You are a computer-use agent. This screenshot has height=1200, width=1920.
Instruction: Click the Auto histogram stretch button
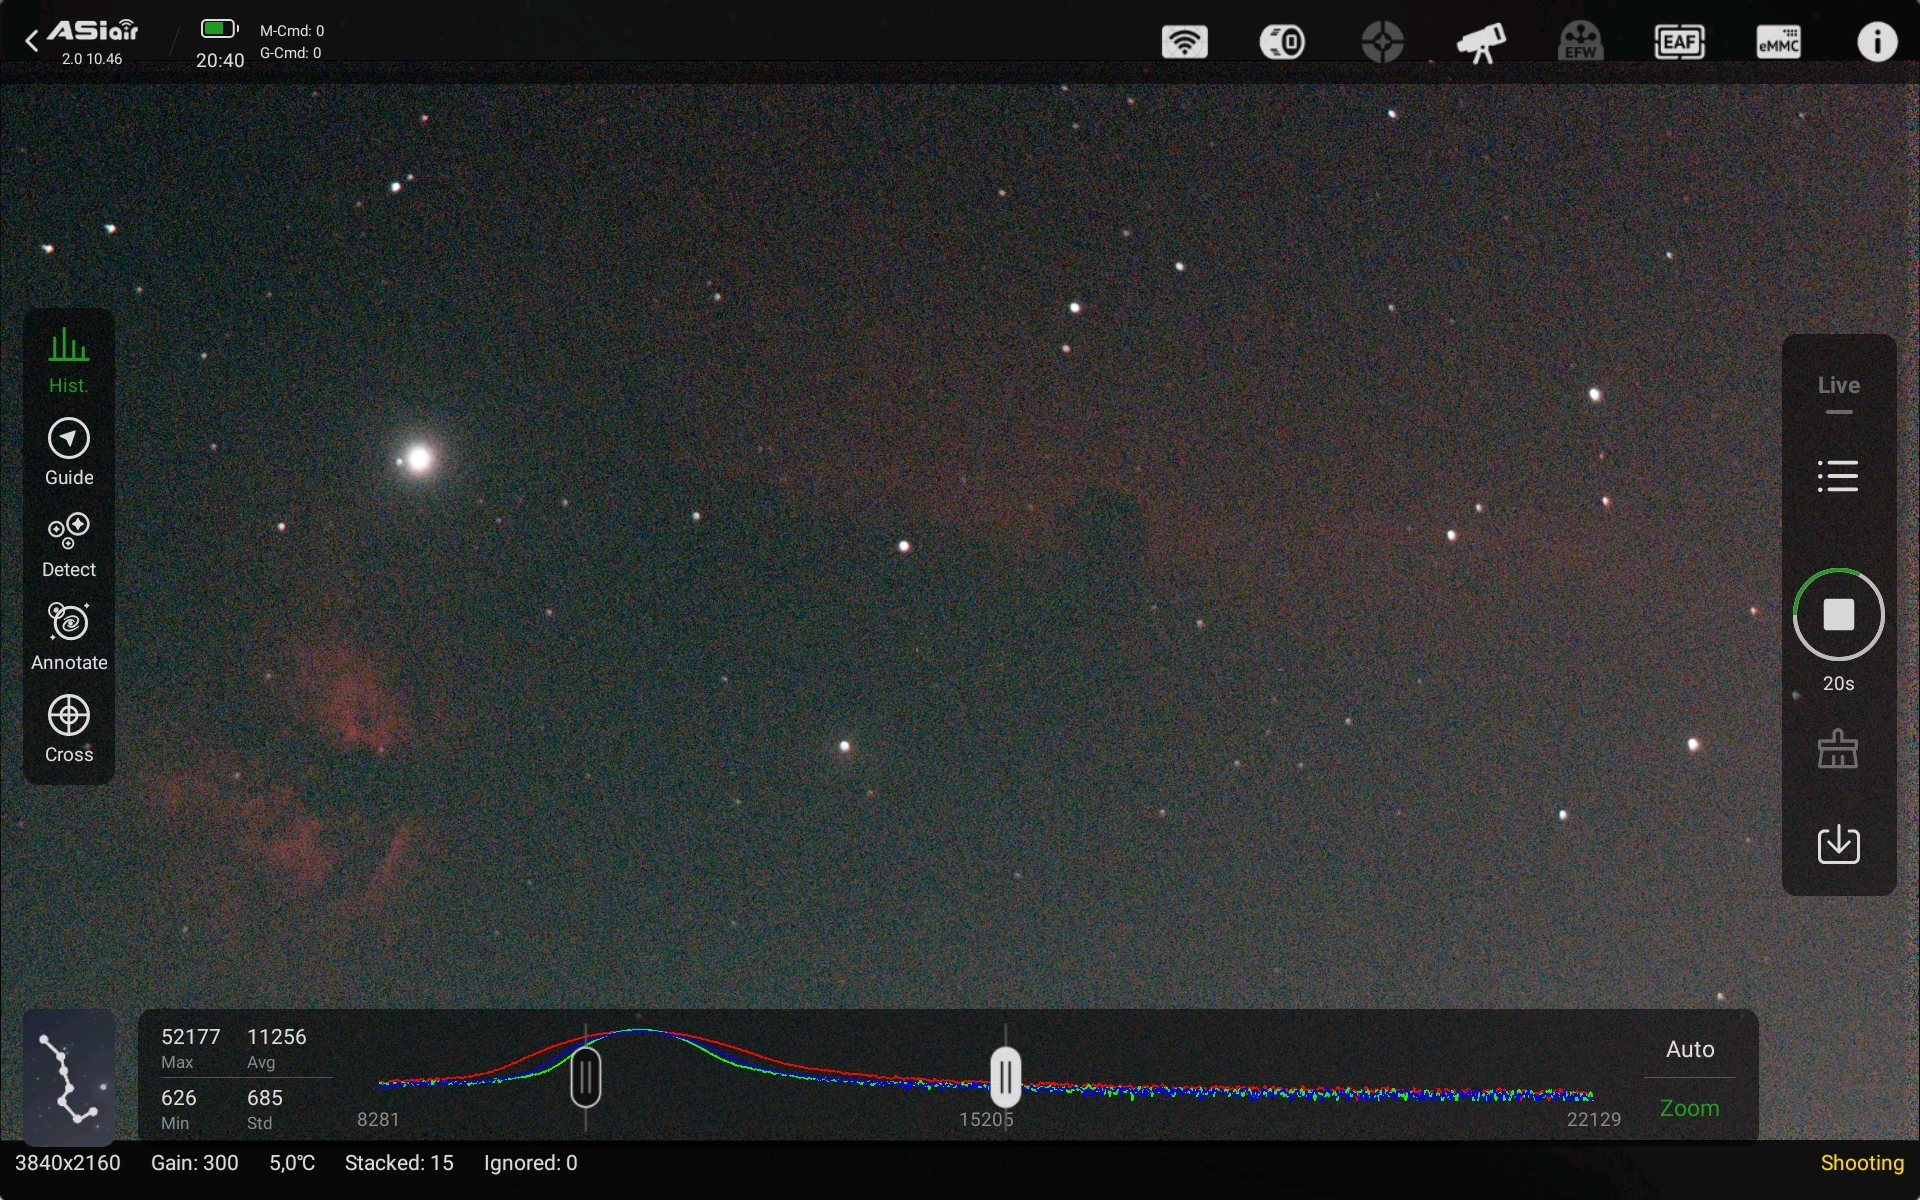point(1690,1049)
